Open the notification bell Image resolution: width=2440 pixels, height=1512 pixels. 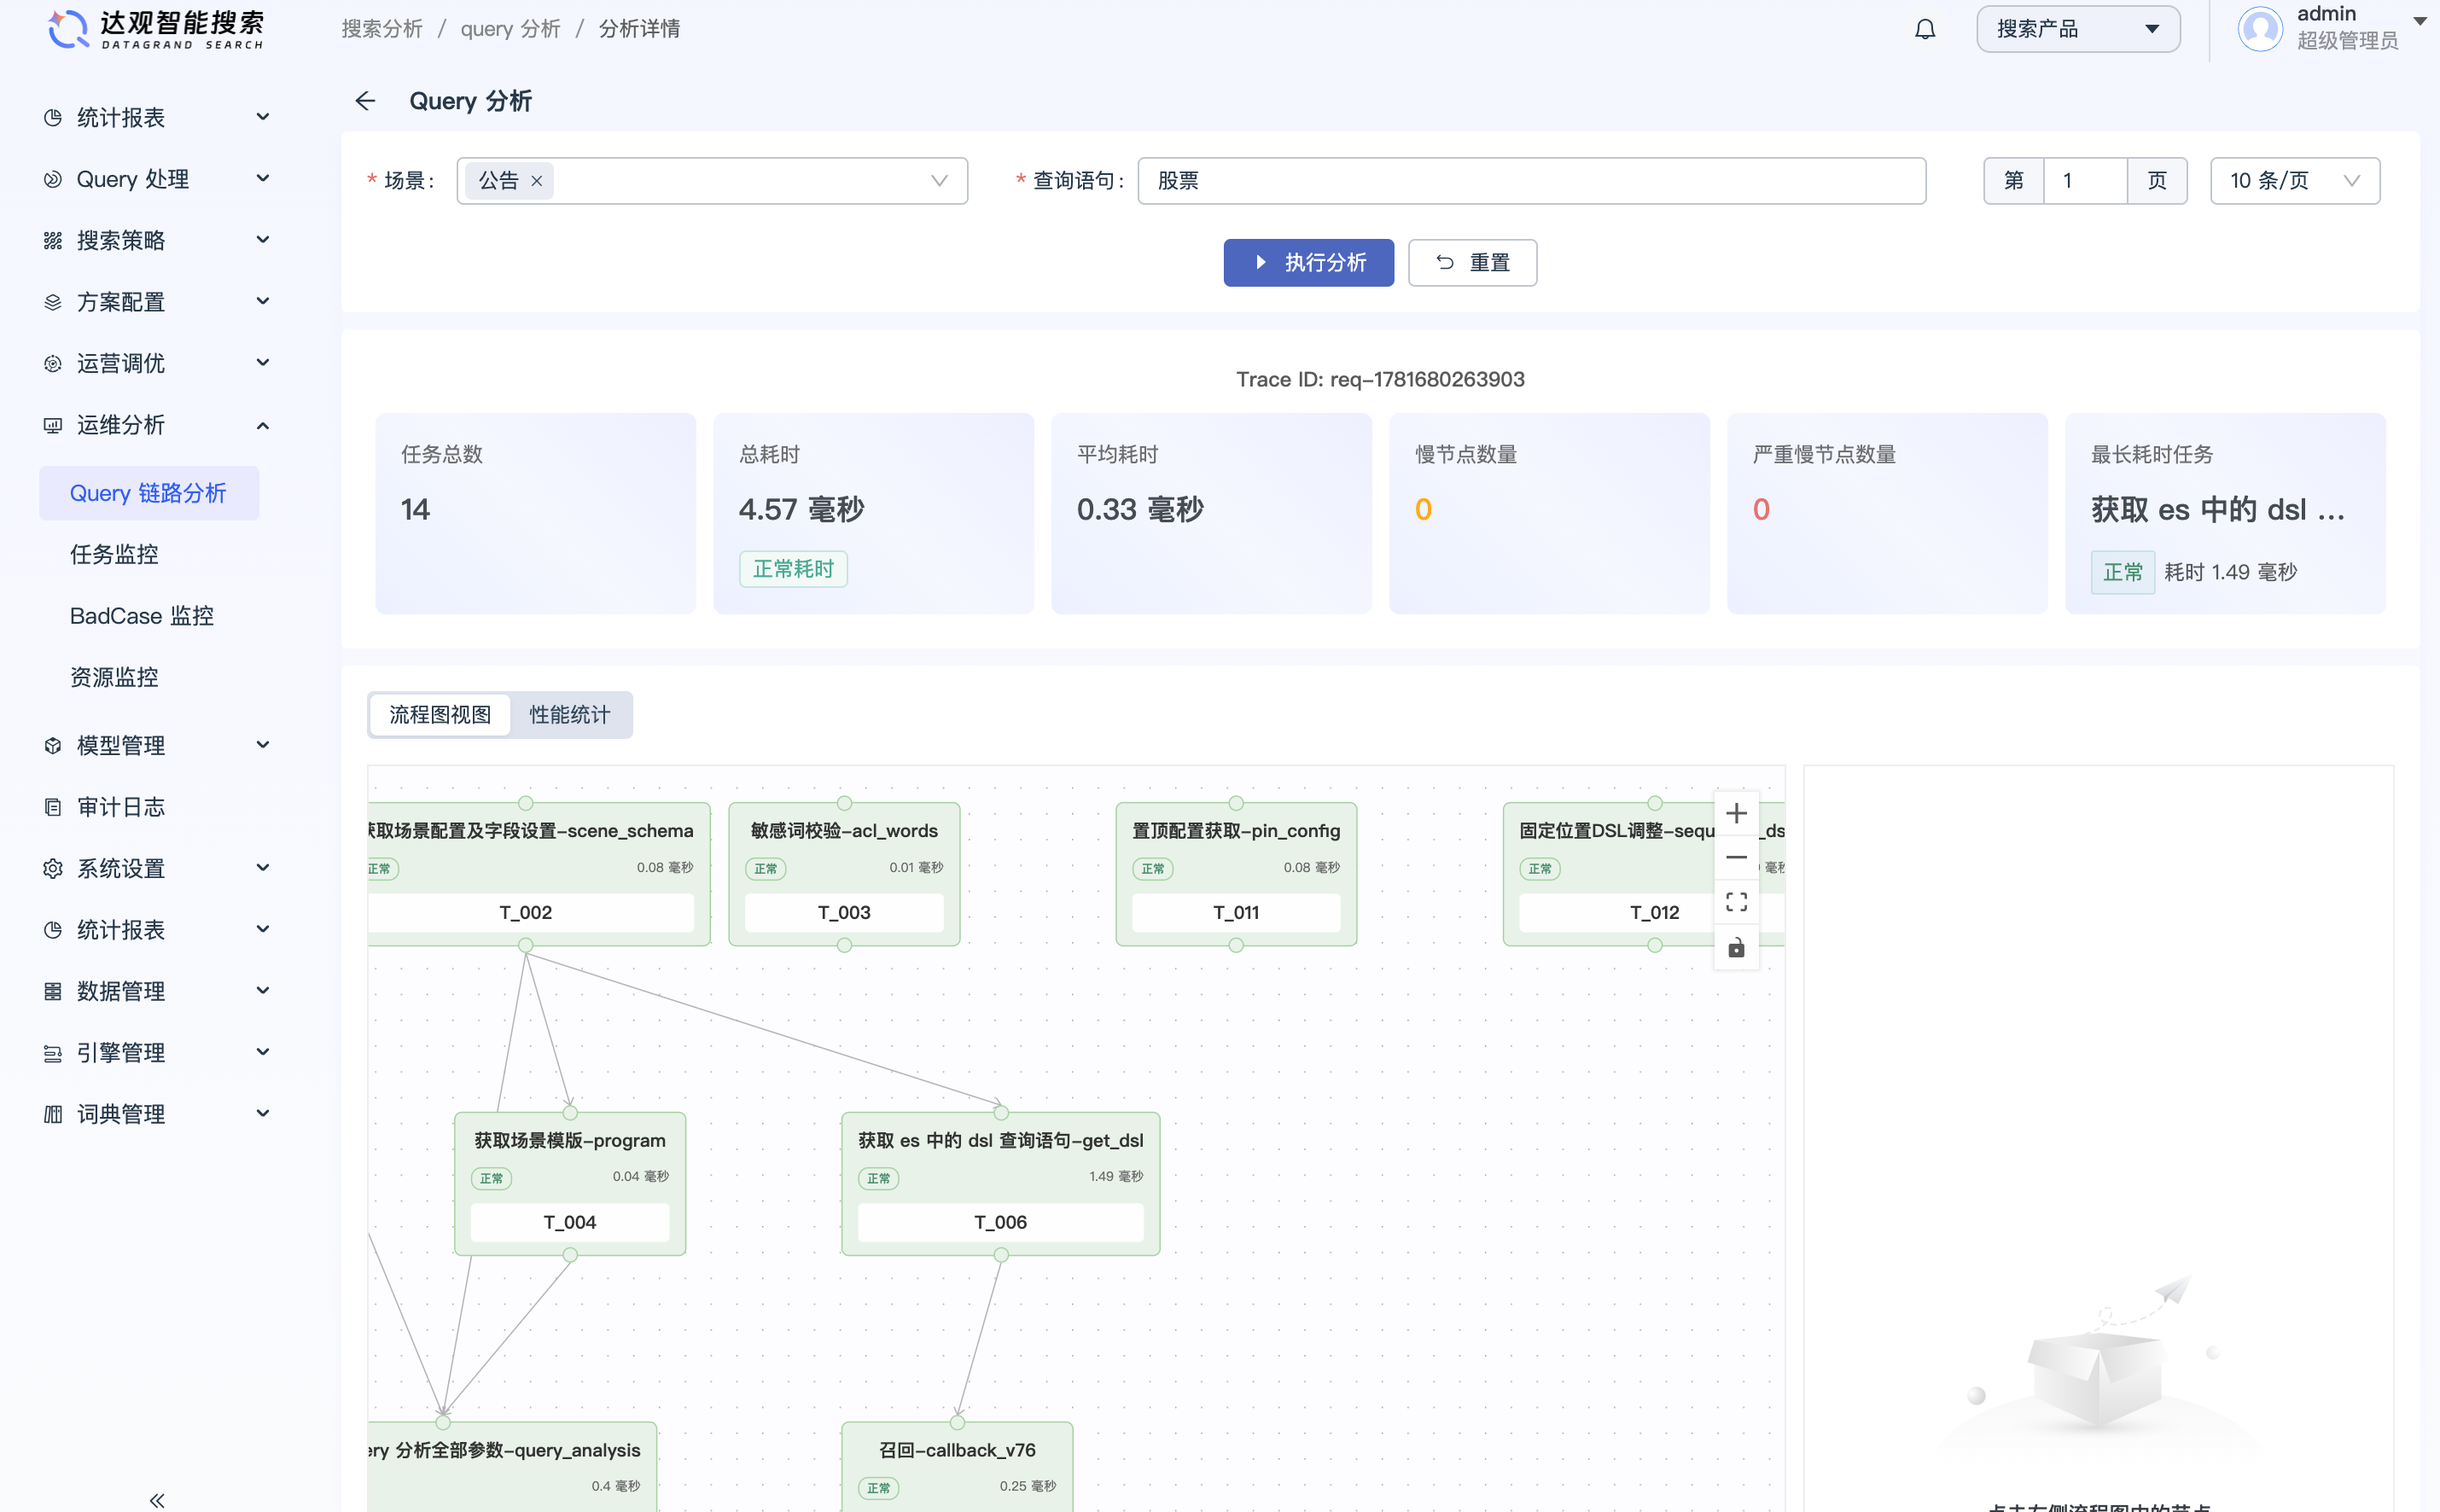(1924, 29)
